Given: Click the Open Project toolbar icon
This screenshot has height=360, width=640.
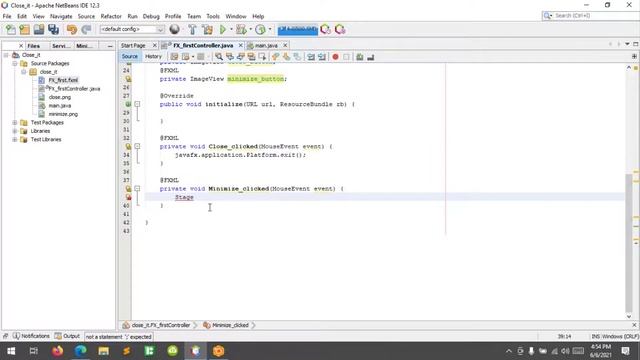Looking at the screenshot, I should coord(39,29).
